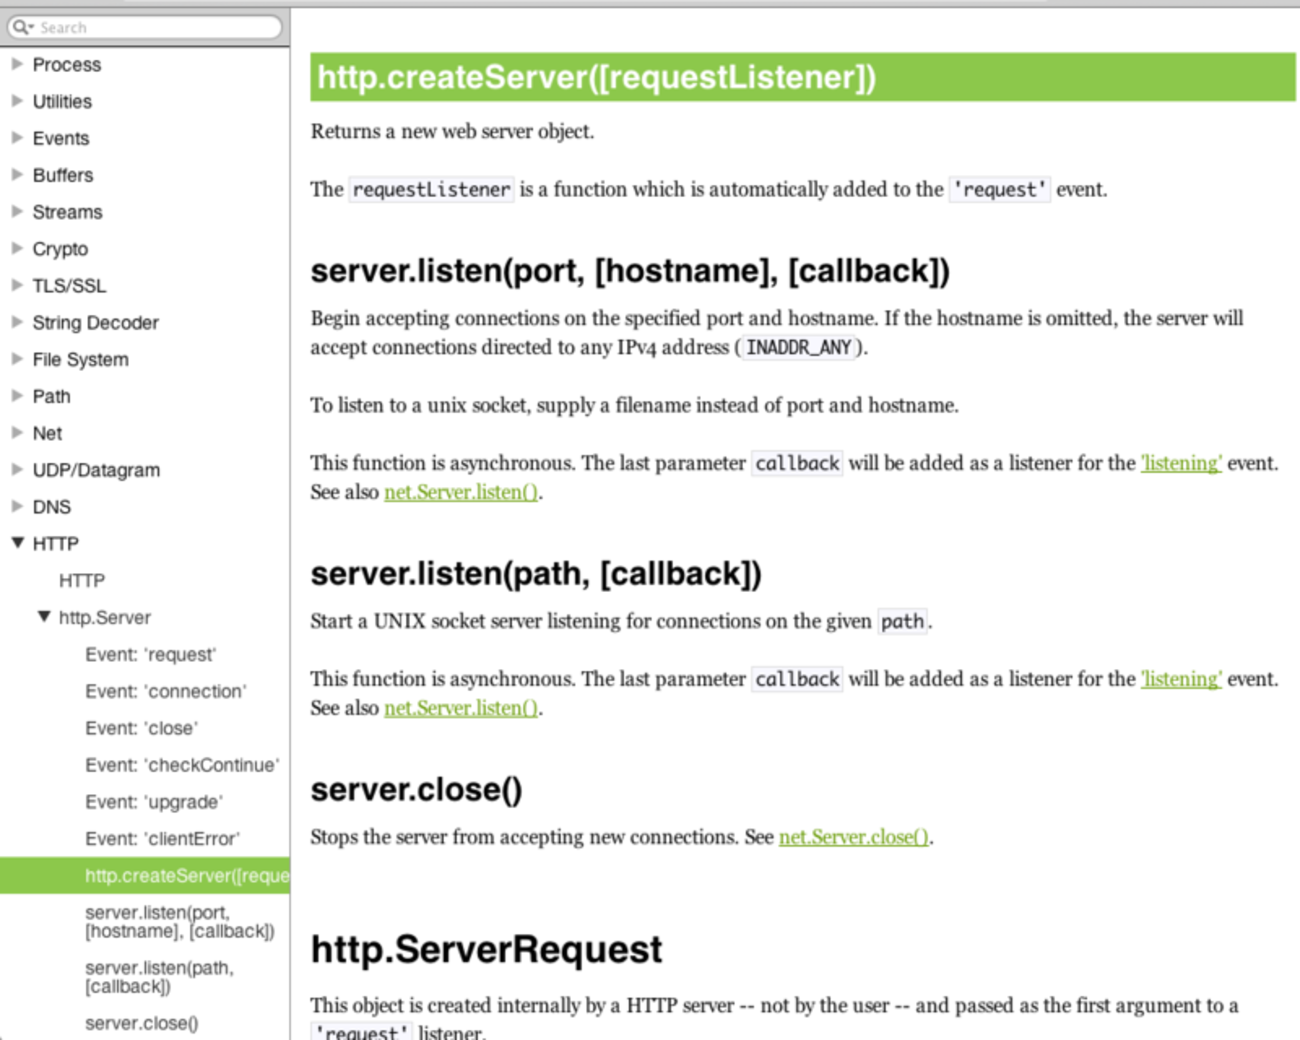The width and height of the screenshot is (1300, 1040).
Task: Expand the Crypto disclosure triangle
Action: coord(17,248)
